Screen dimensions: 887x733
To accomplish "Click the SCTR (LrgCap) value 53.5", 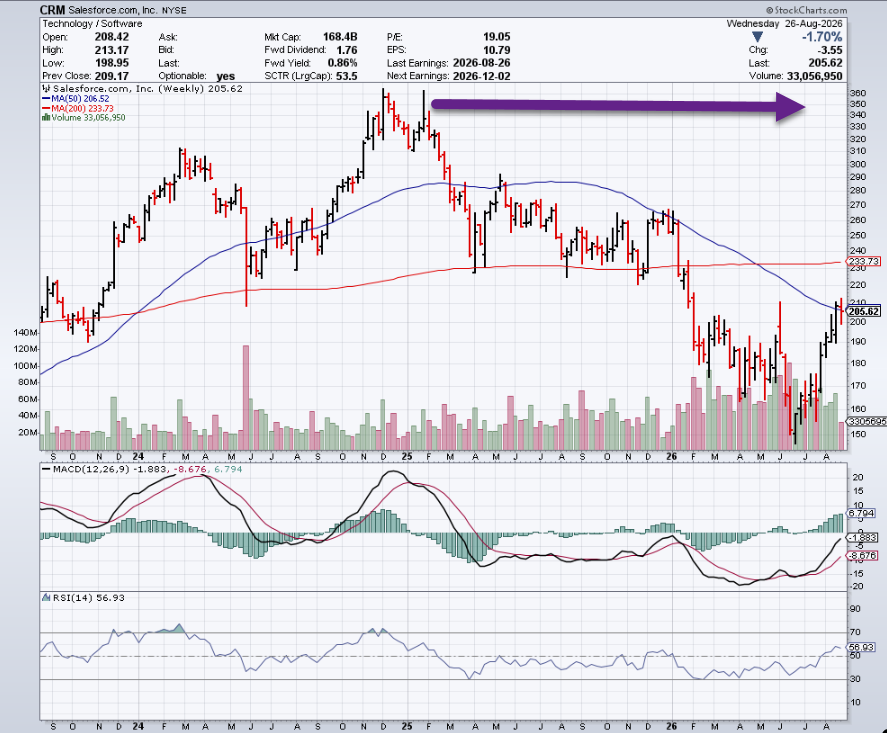I will point(347,76).
